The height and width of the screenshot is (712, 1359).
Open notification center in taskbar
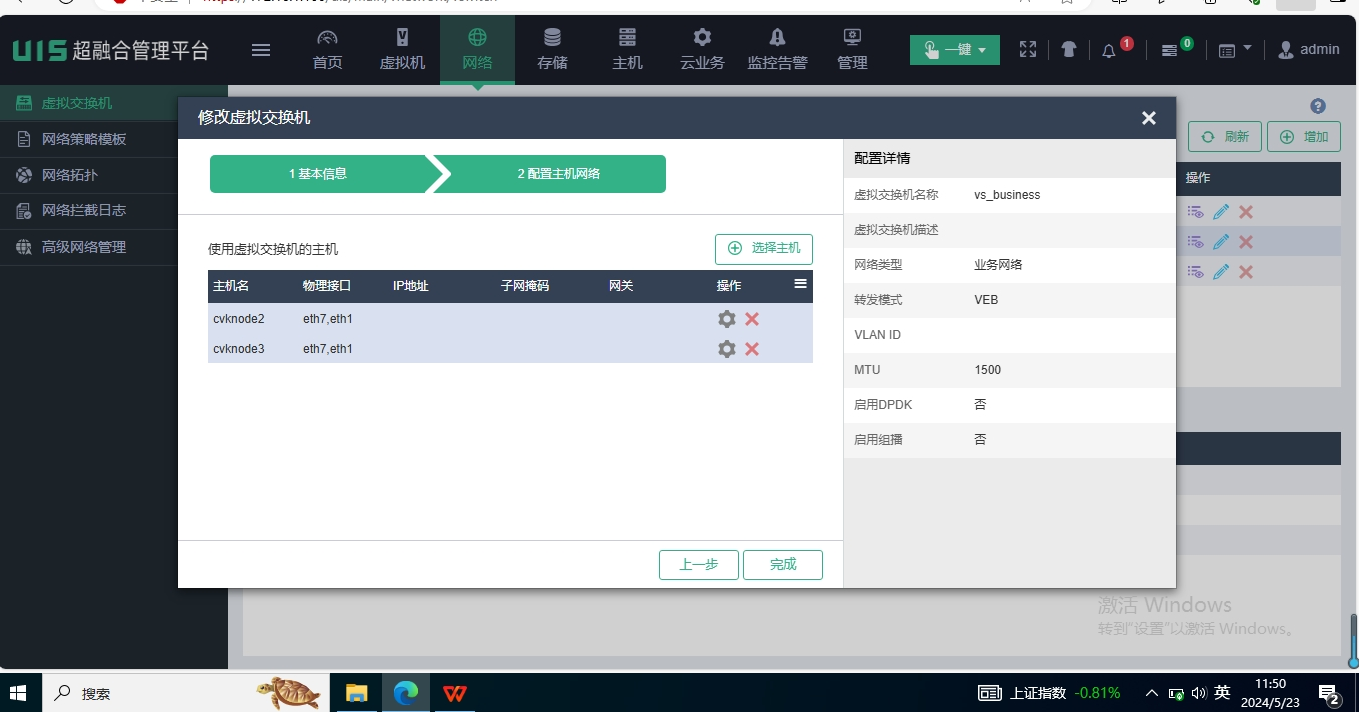tap(1329, 693)
